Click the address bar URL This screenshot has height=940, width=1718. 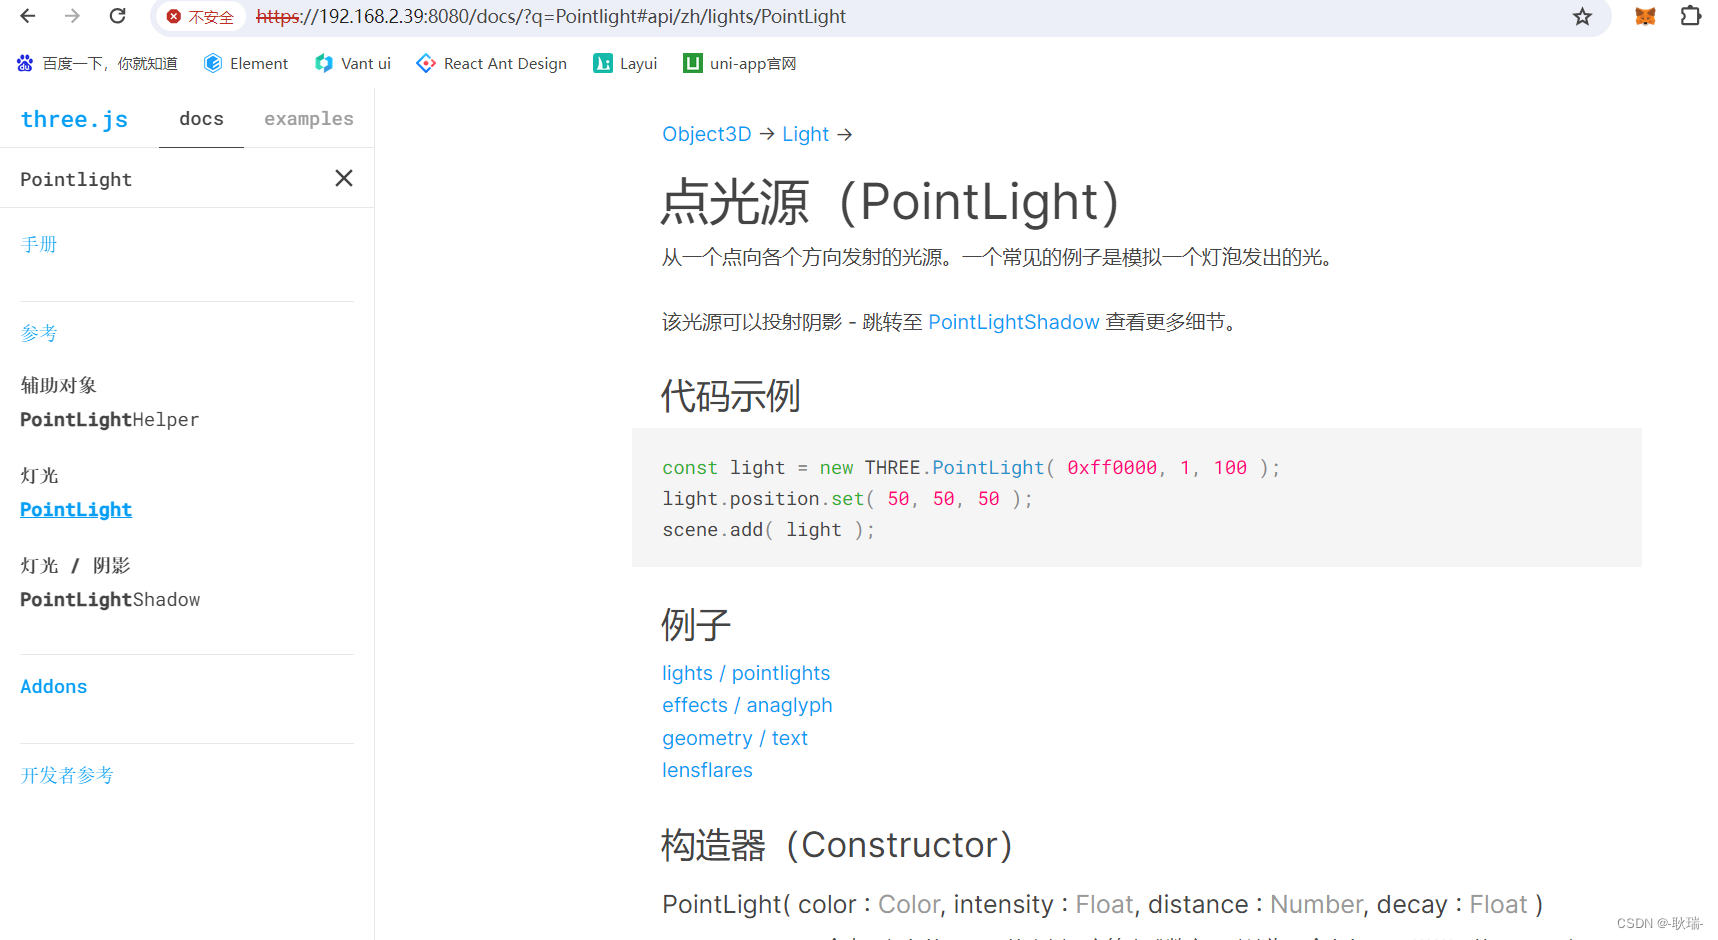click(551, 17)
